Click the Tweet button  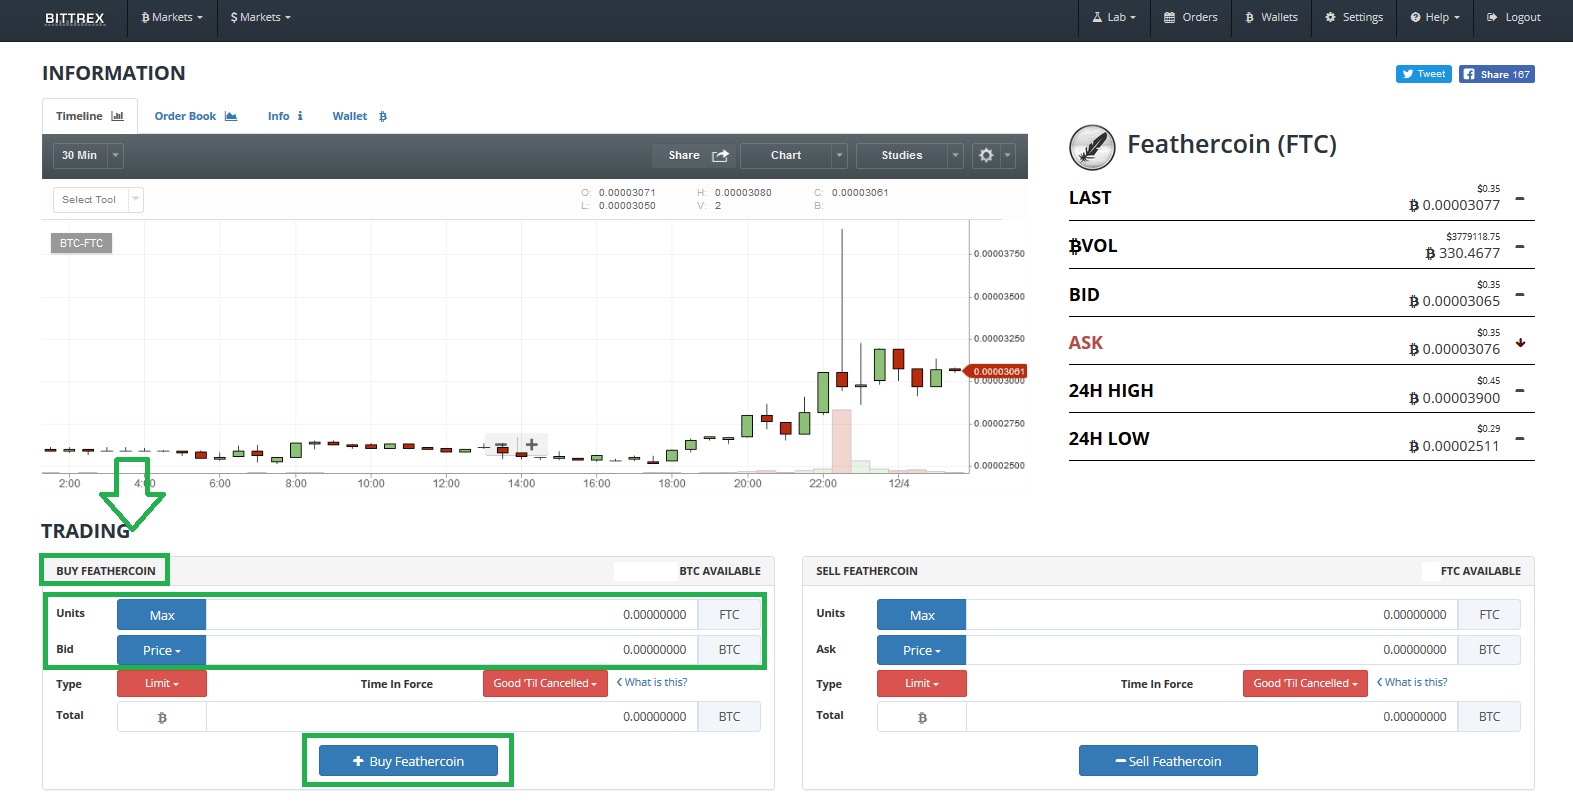pos(1423,74)
